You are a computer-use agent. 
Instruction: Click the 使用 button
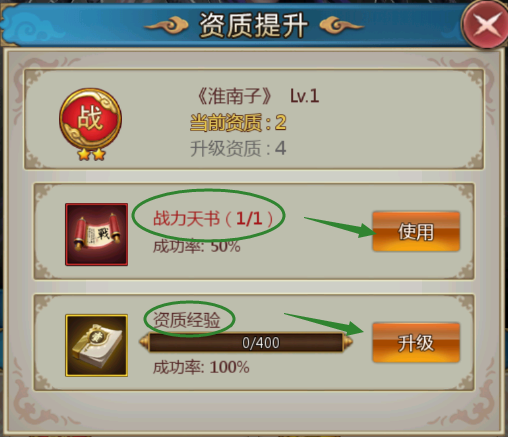(x=416, y=231)
